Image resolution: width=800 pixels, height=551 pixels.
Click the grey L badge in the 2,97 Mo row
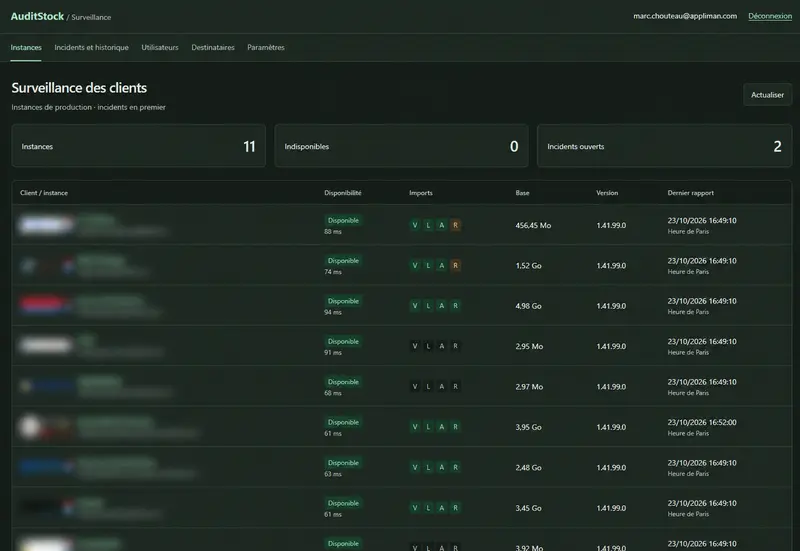point(428,386)
